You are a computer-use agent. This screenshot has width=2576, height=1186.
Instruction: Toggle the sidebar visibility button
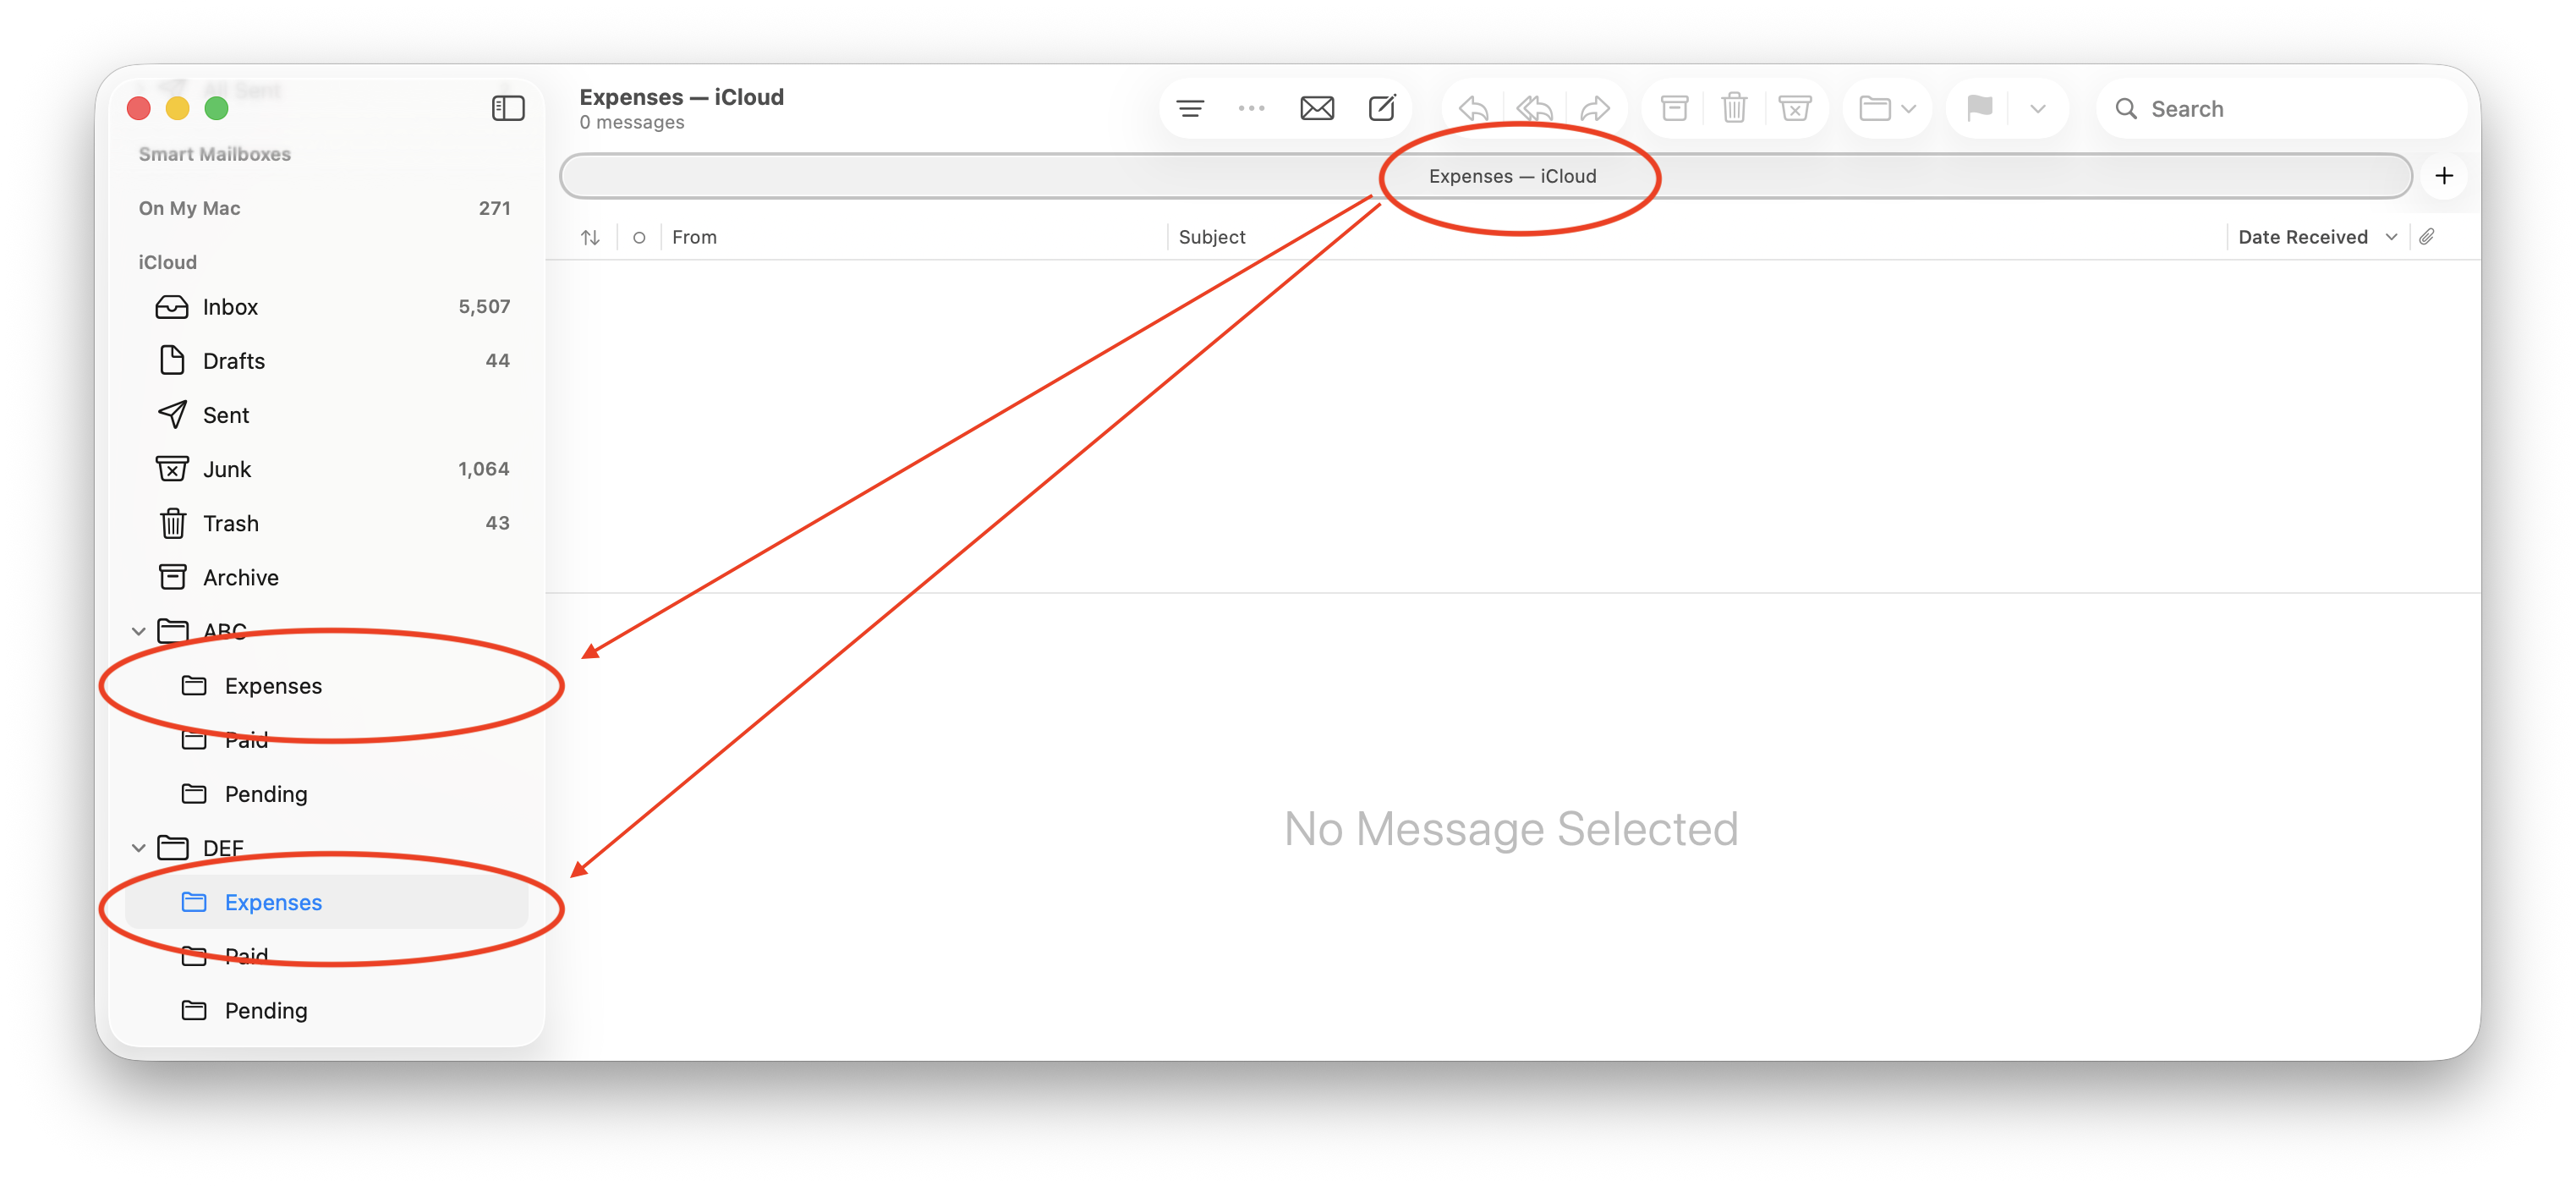click(x=508, y=108)
